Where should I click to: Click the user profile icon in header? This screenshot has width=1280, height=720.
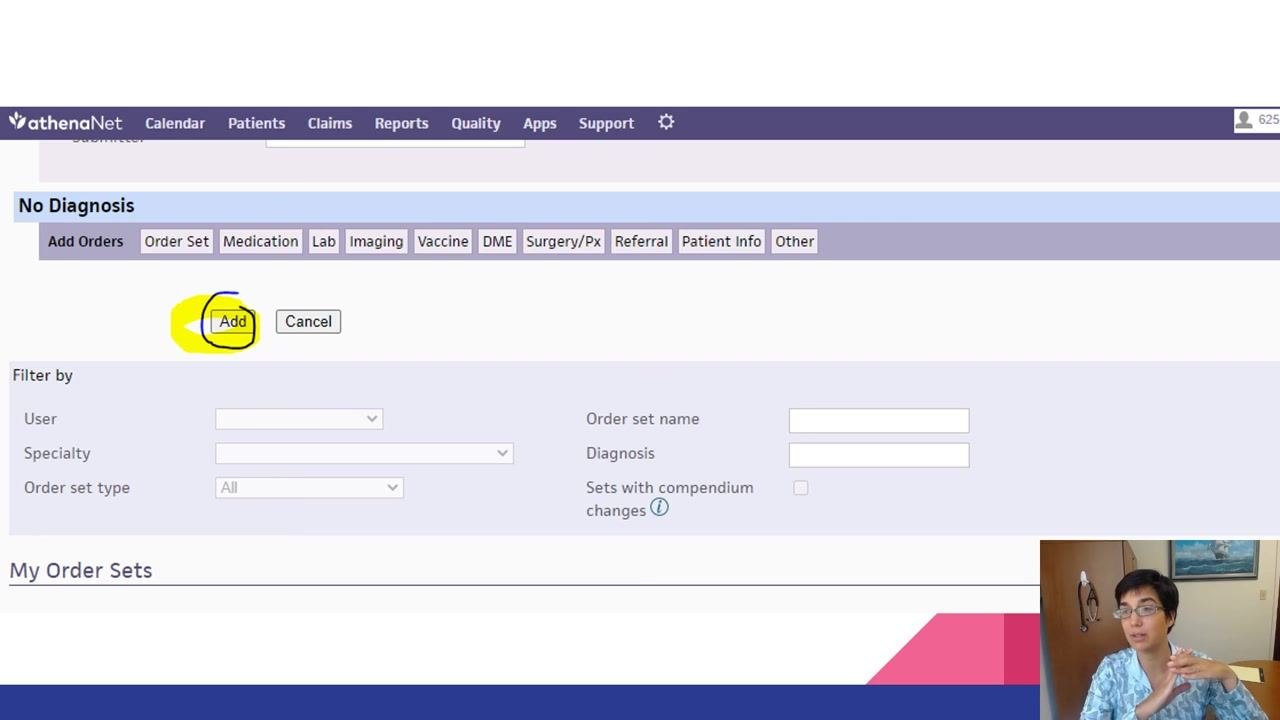[x=1244, y=121]
